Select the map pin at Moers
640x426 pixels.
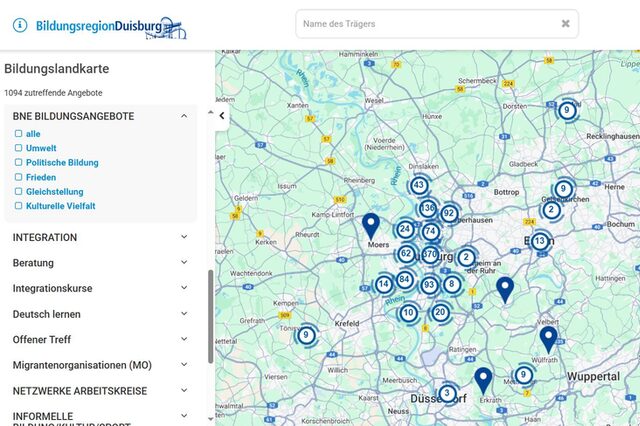click(x=371, y=226)
